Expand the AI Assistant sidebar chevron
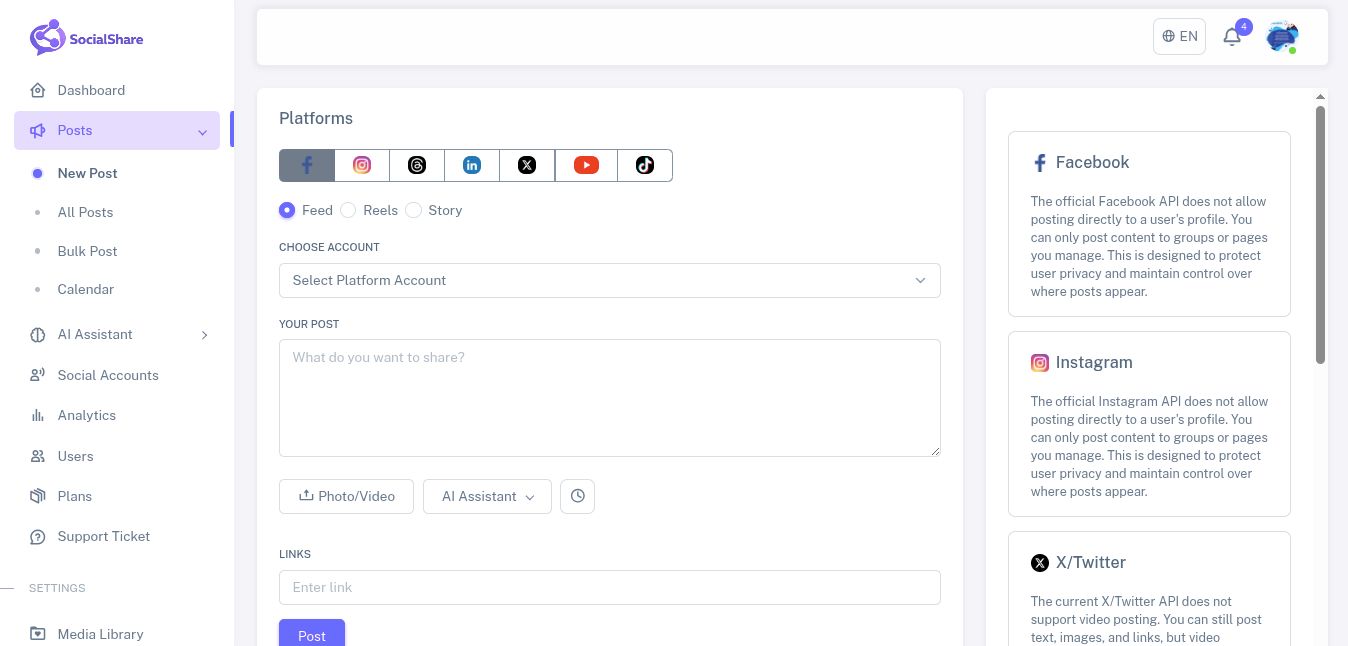1348x646 pixels. click(204, 335)
